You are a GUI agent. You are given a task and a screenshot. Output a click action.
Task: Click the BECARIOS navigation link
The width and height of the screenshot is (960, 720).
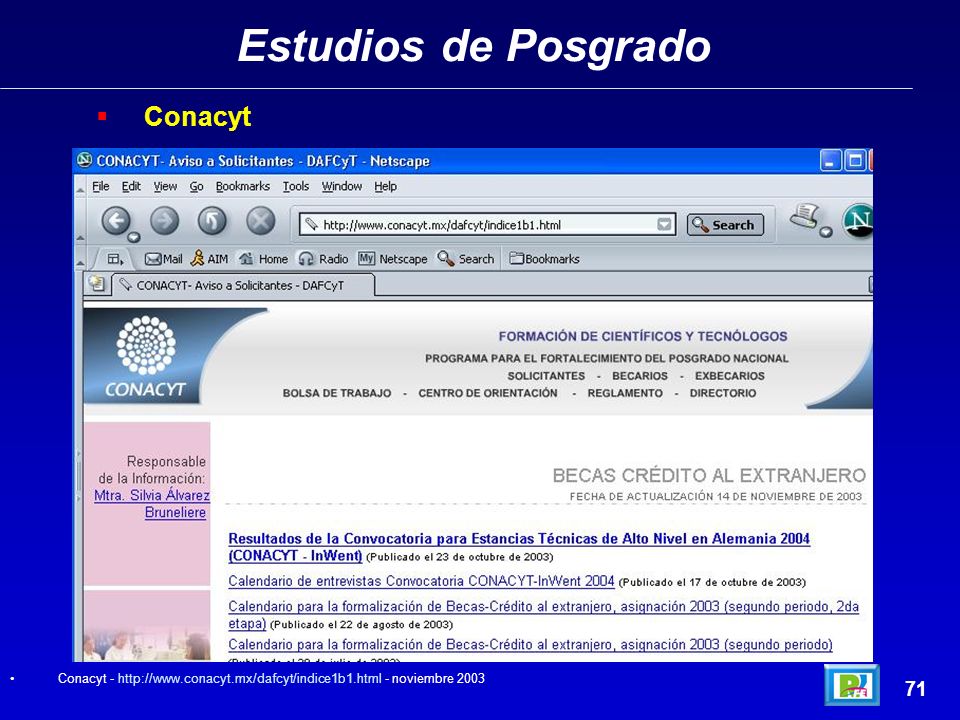coord(640,376)
